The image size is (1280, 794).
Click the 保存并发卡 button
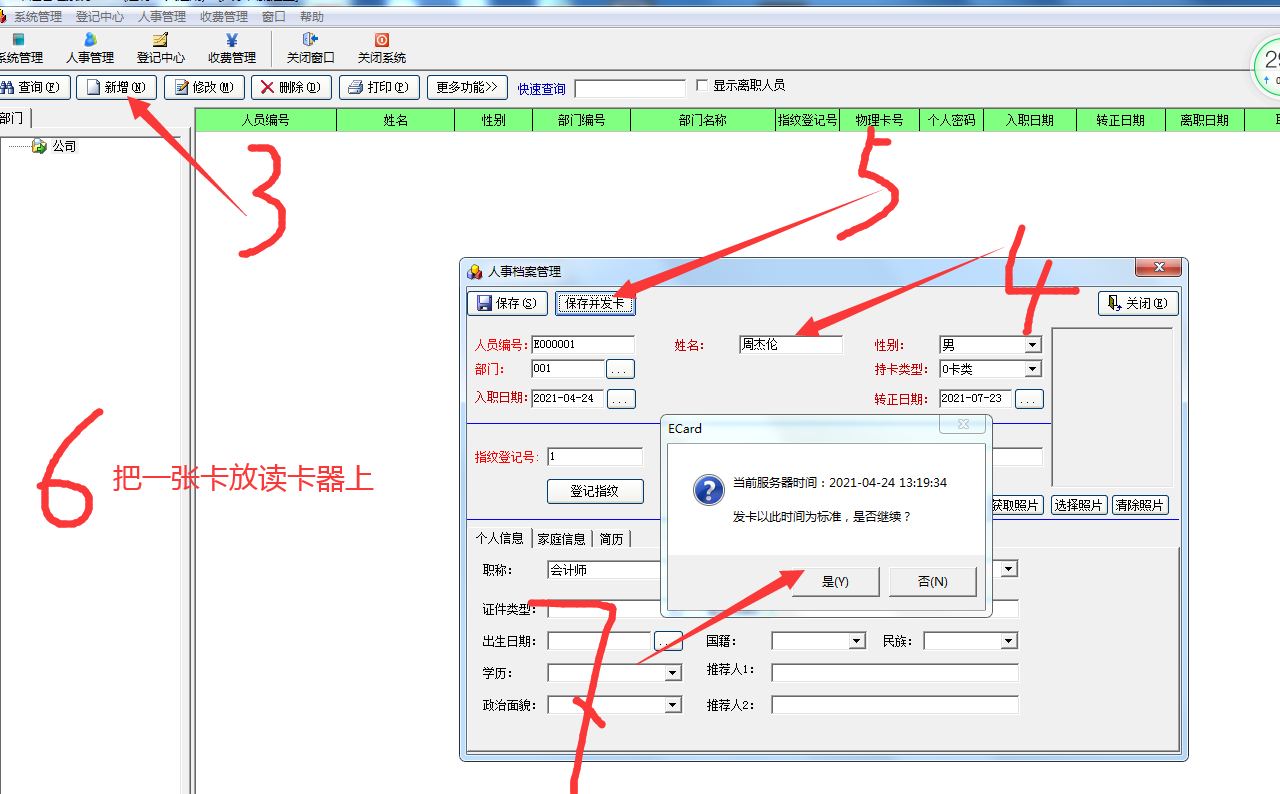tap(594, 303)
